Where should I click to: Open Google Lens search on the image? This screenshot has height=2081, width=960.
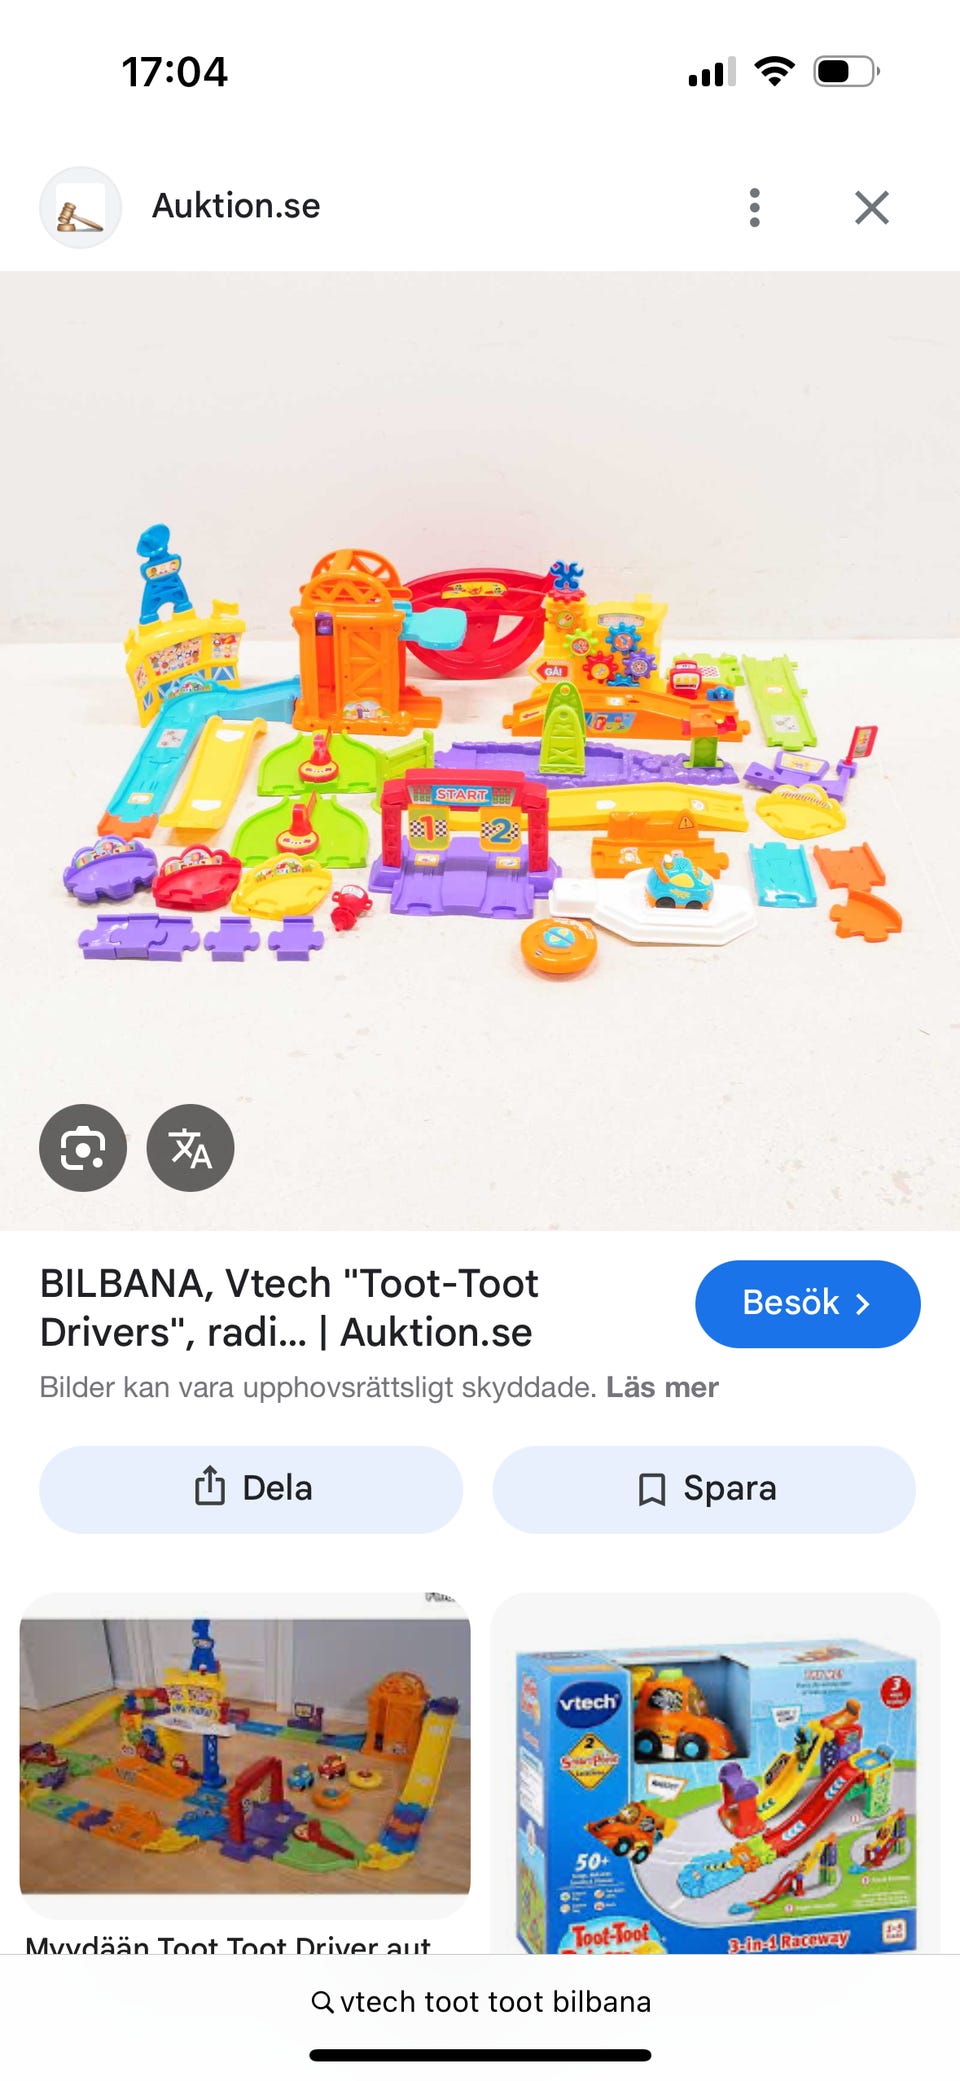coord(83,1148)
